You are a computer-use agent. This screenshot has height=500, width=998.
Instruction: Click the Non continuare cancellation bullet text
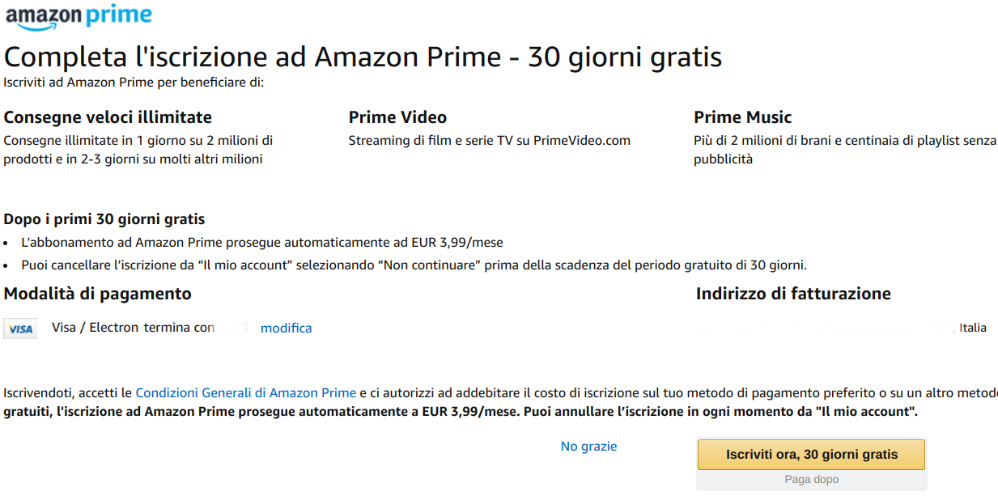tap(414, 265)
